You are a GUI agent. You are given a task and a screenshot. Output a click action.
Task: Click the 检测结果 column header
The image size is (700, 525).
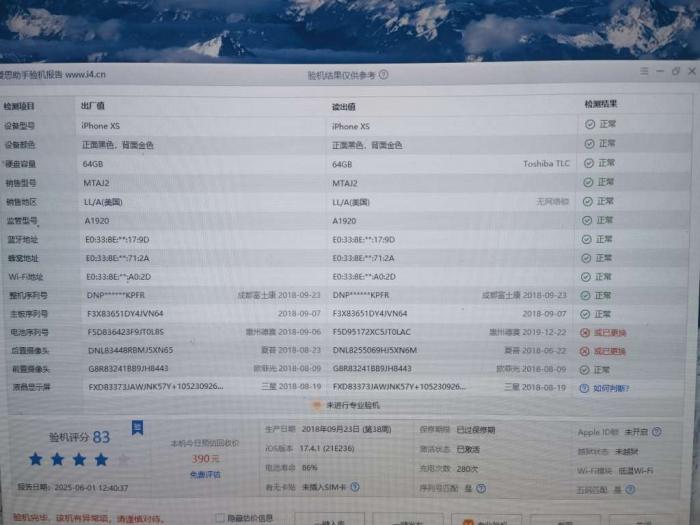(x=600, y=104)
